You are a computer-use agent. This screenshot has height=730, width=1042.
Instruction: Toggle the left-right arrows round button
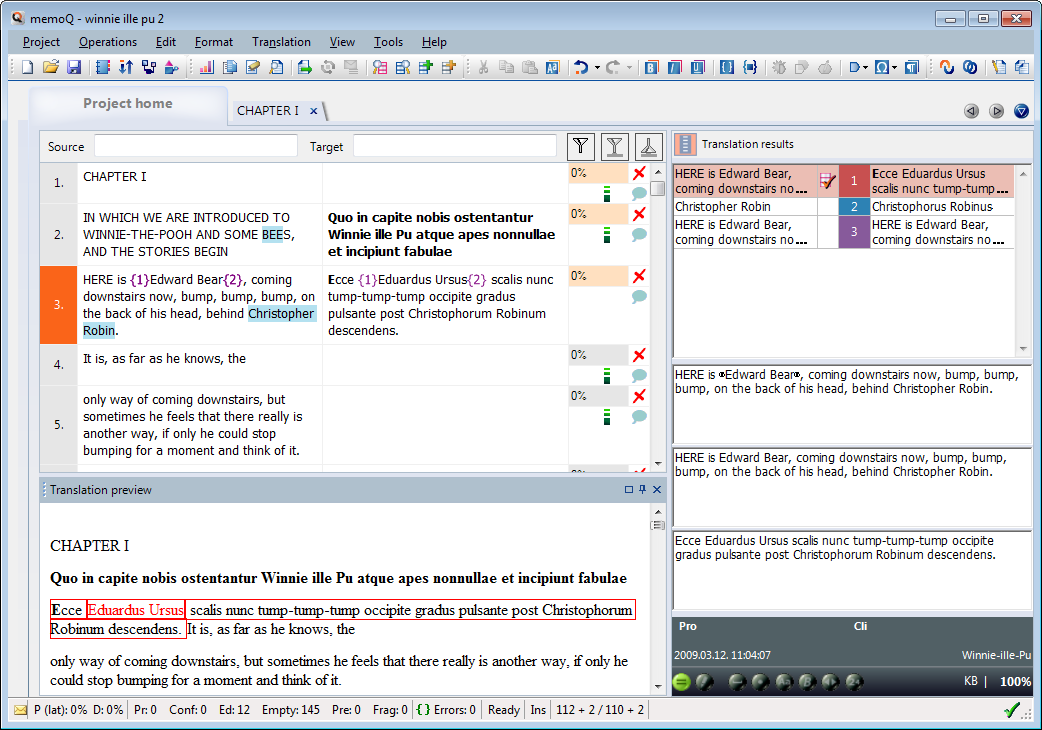[831, 682]
